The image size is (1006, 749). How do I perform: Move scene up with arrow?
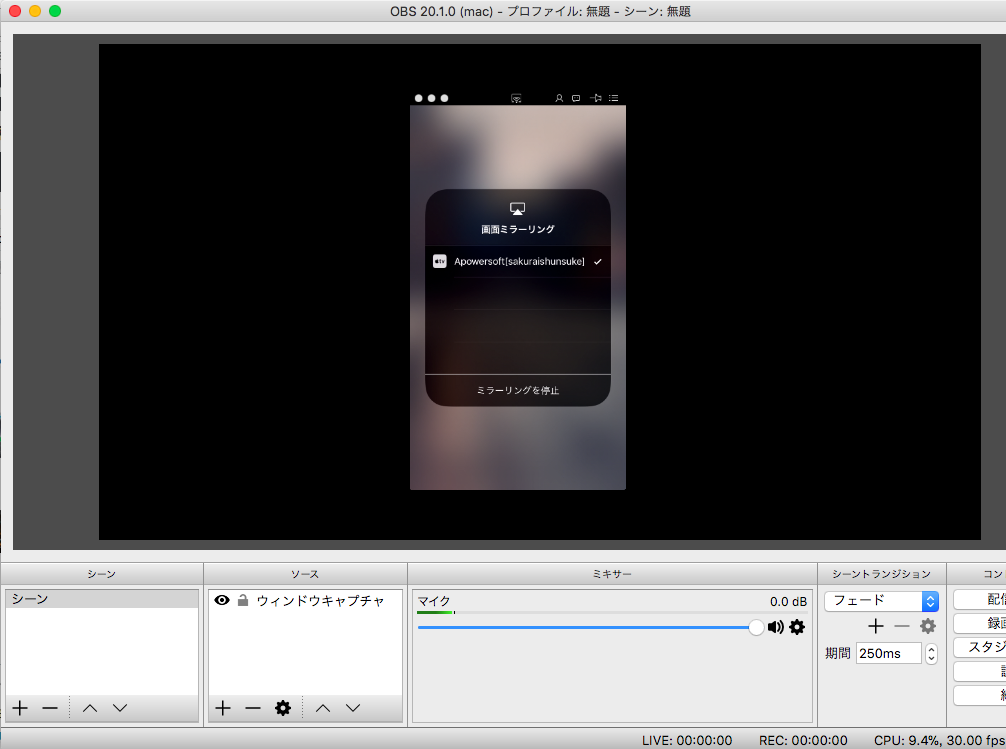90,708
